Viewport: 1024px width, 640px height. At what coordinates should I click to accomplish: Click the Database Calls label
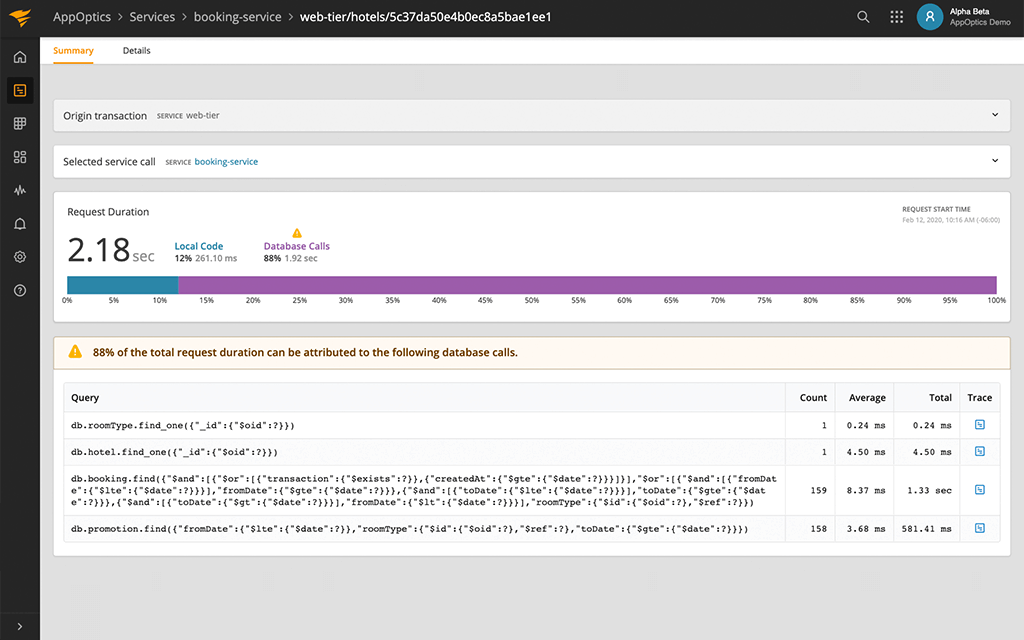[x=296, y=246]
